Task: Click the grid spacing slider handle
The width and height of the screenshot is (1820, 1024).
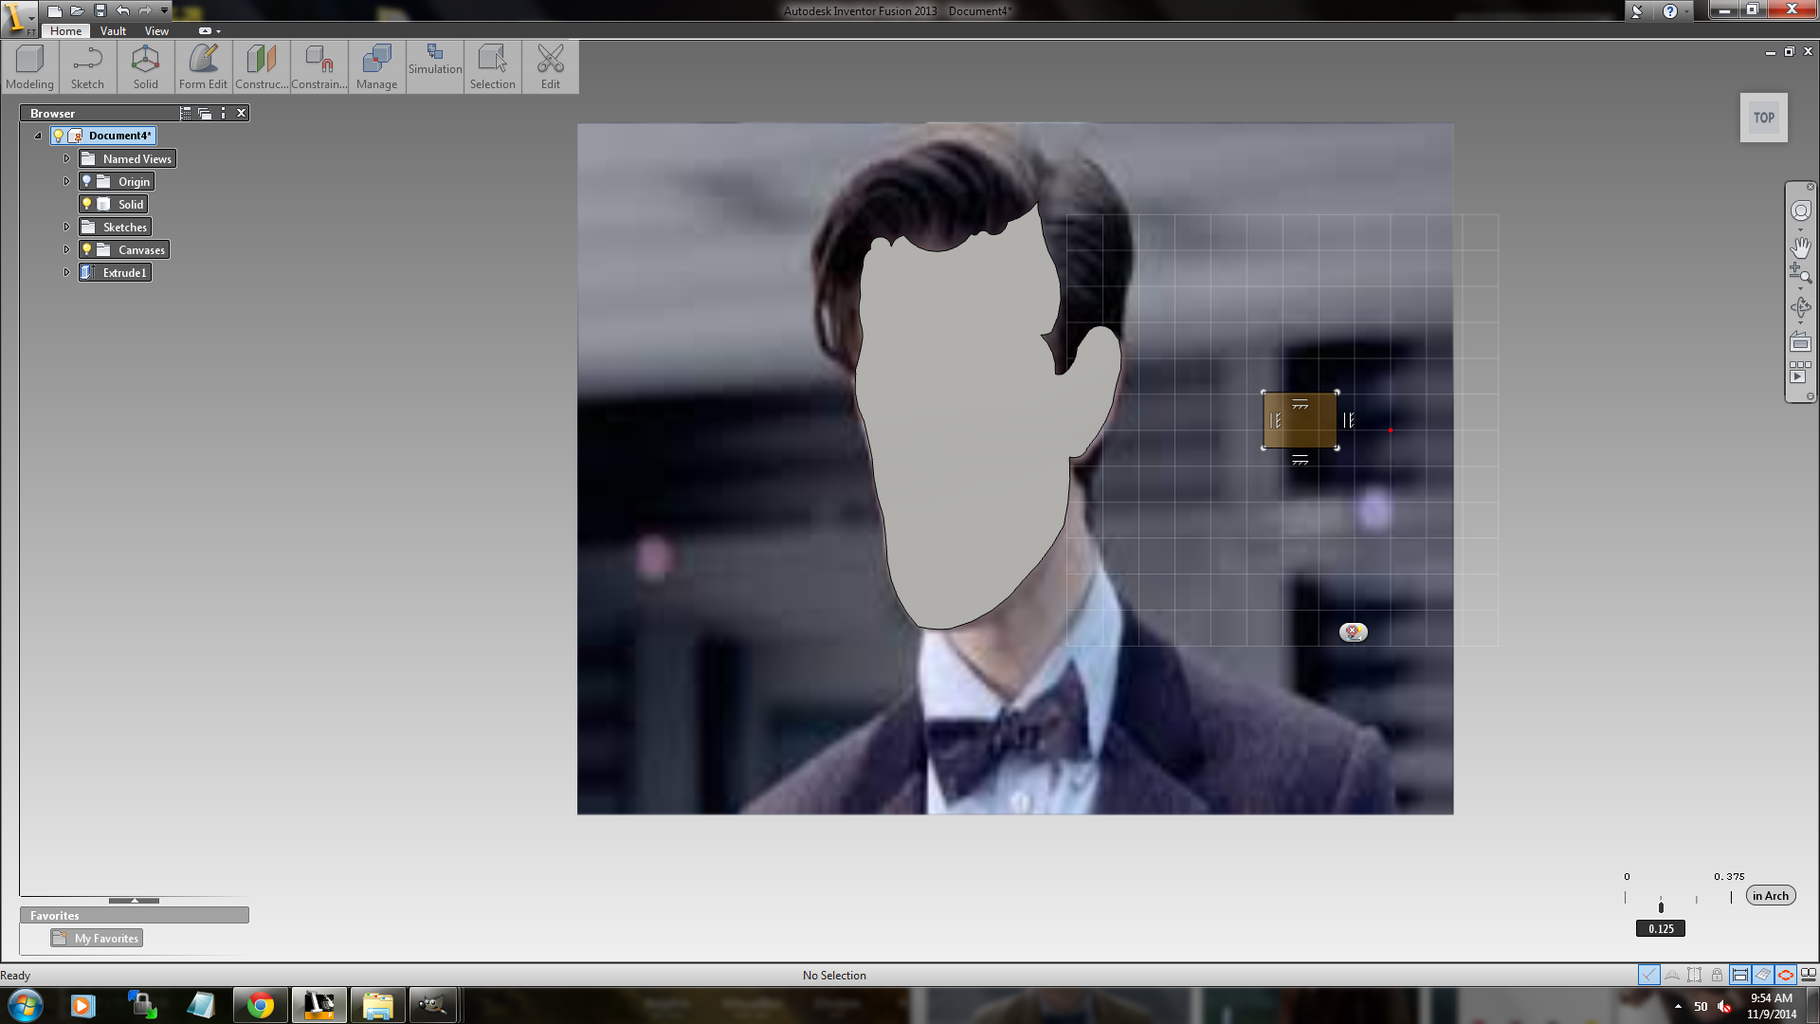Action: click(1661, 907)
